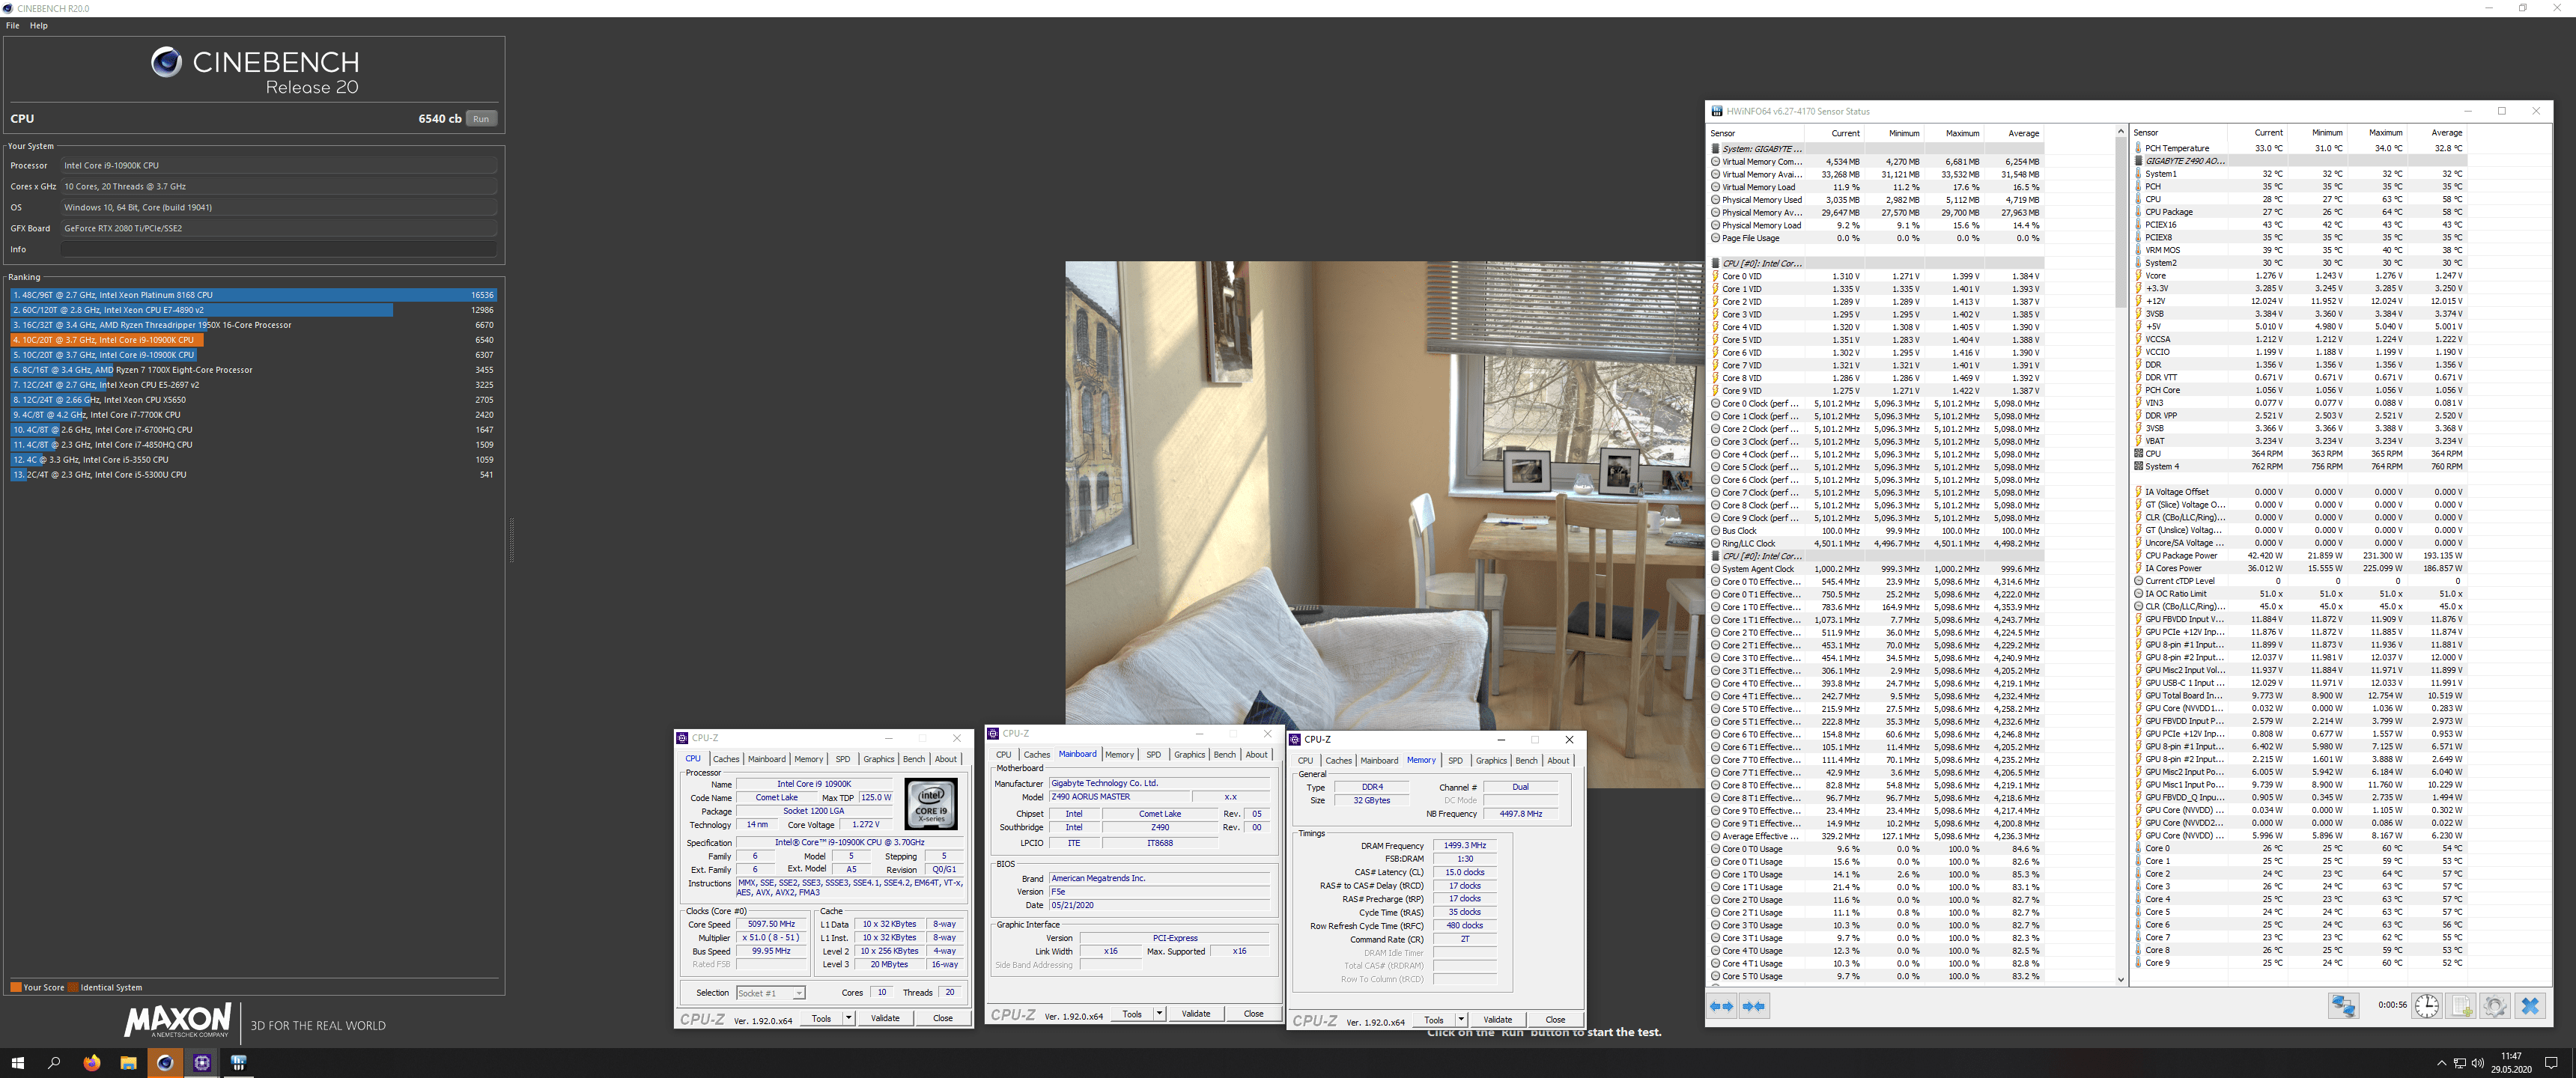Open volume control in system tray
The height and width of the screenshot is (1078, 2576).
(2477, 1063)
